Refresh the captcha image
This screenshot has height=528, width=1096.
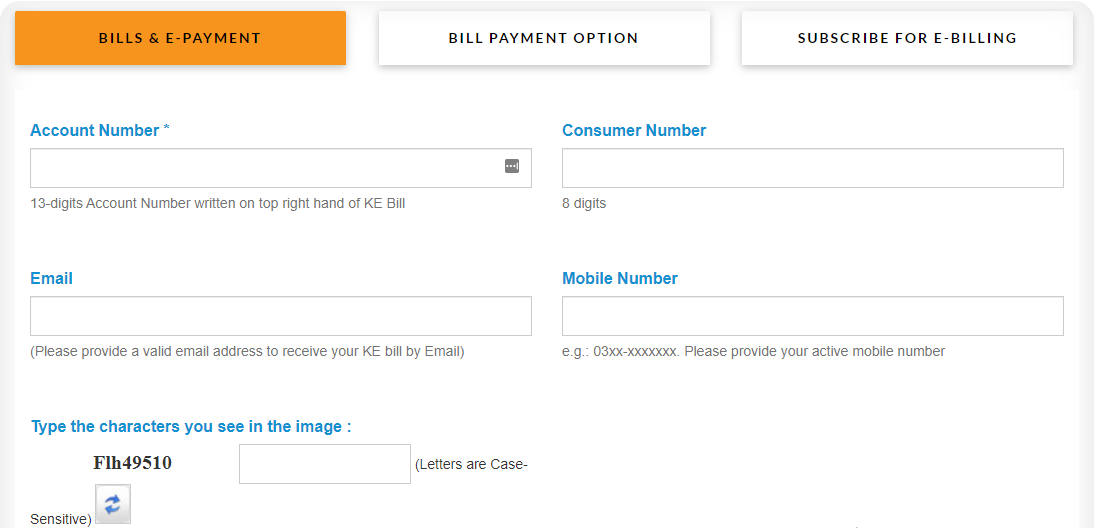[x=113, y=504]
